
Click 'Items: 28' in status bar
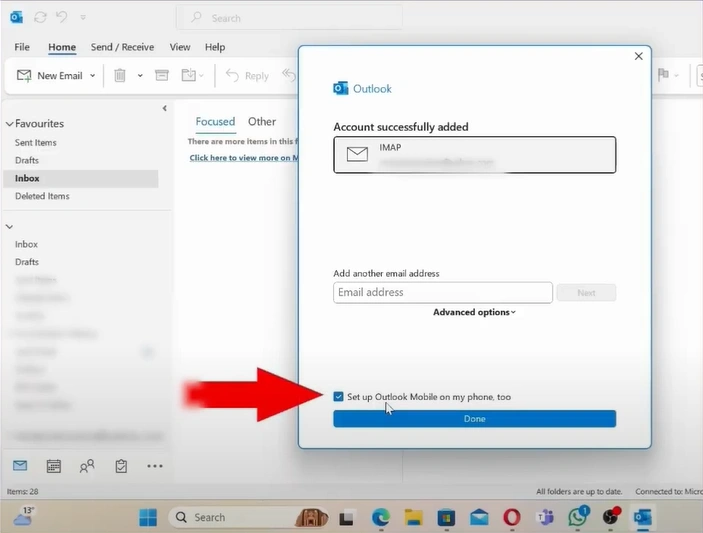click(22, 492)
